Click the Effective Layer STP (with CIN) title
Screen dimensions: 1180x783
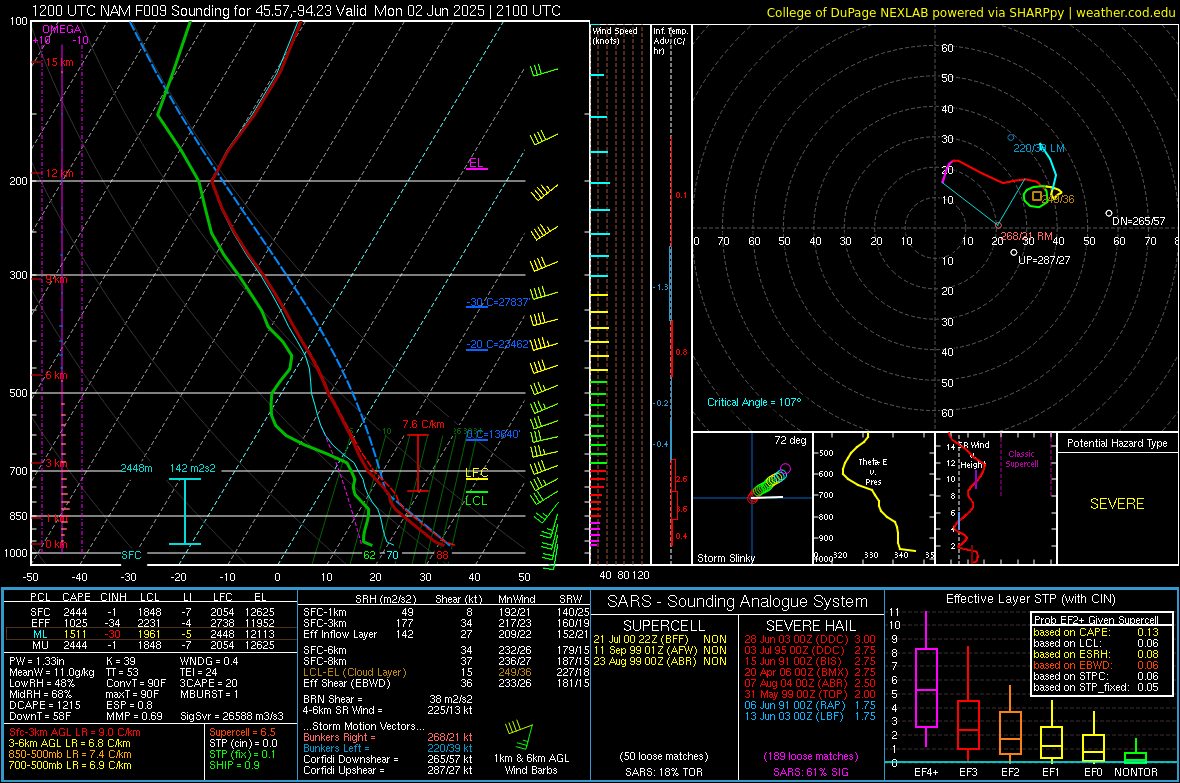pos(1031,599)
